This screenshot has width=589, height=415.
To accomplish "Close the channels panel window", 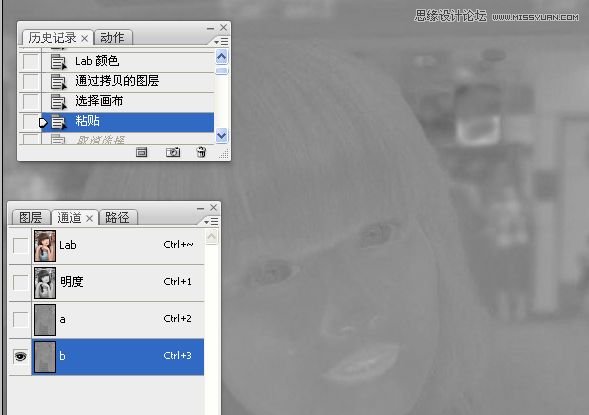I will tap(213, 207).
